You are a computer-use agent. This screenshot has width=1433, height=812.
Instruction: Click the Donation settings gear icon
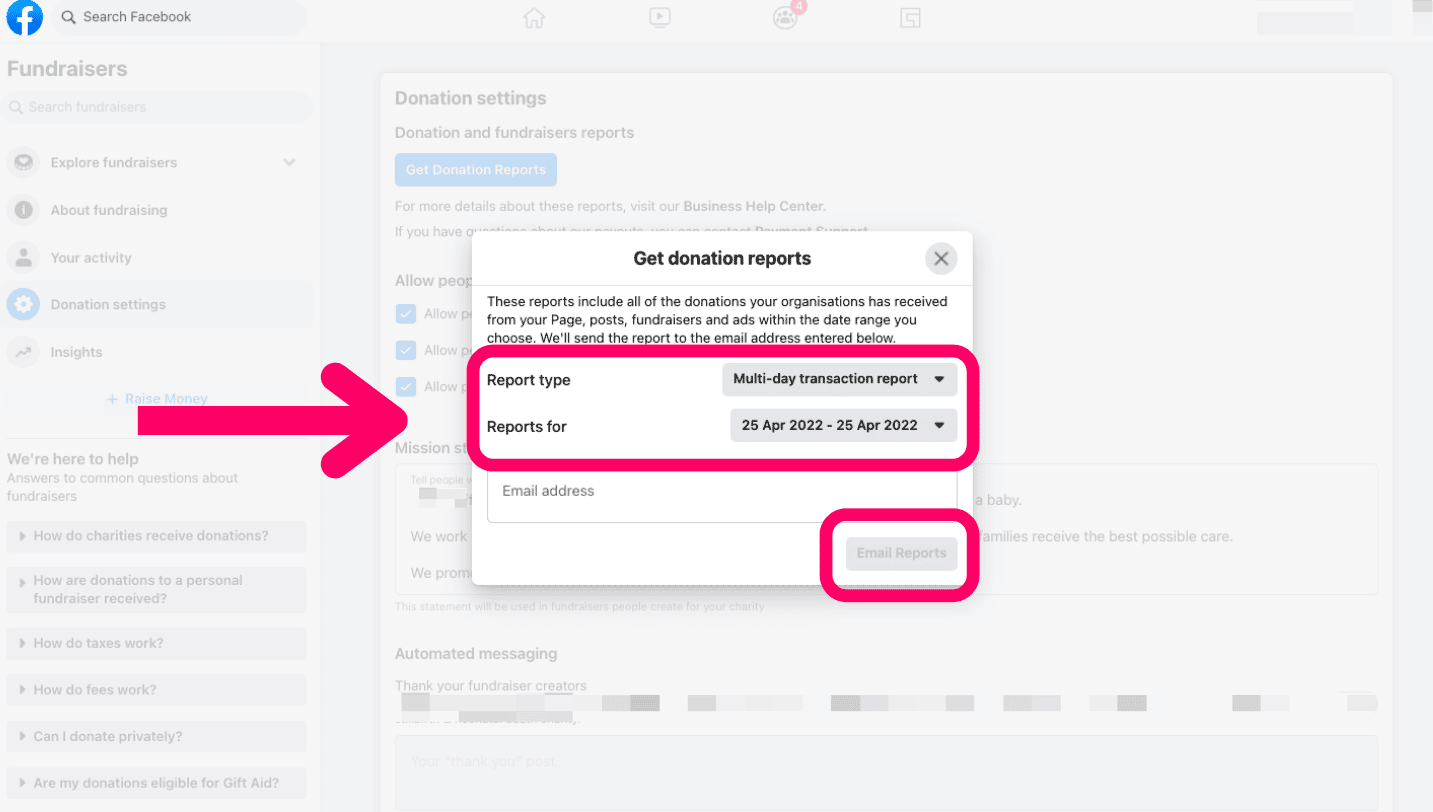[23, 304]
